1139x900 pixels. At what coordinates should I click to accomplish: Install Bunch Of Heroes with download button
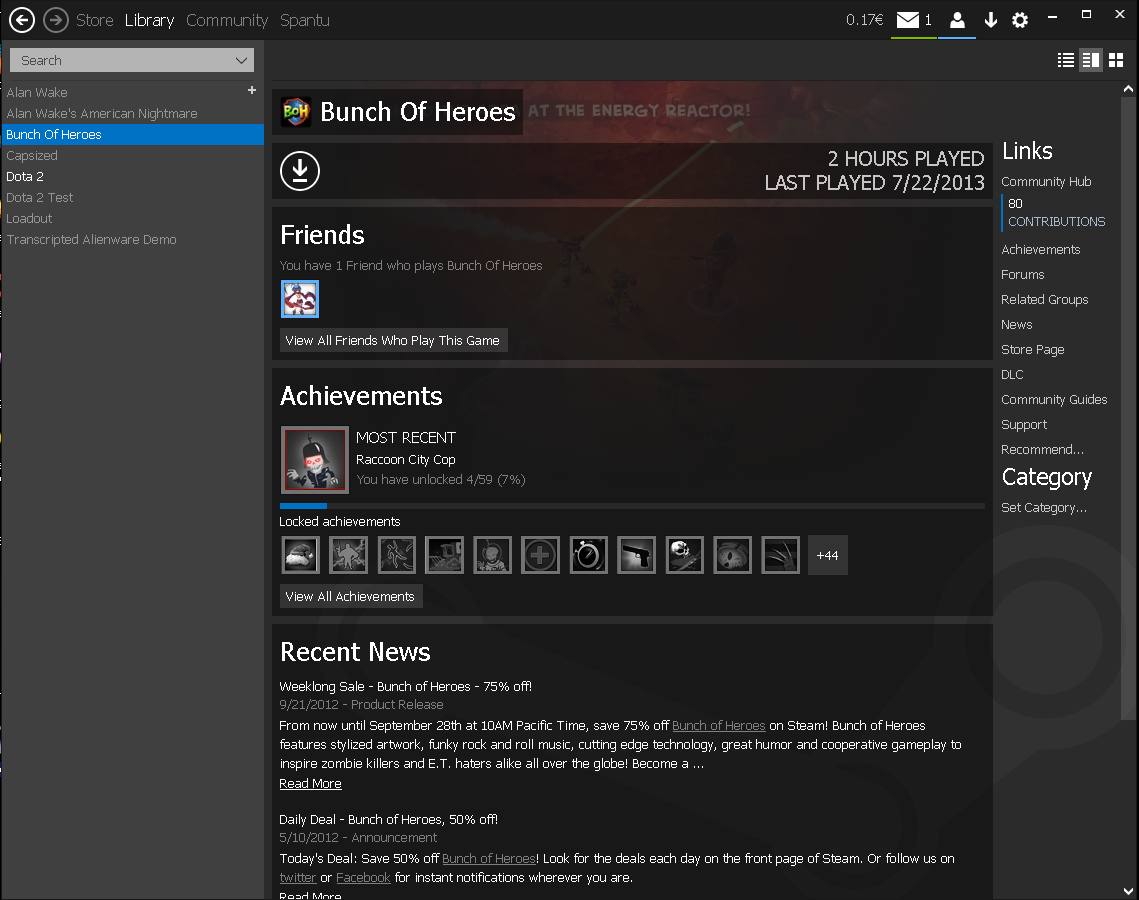click(300, 171)
